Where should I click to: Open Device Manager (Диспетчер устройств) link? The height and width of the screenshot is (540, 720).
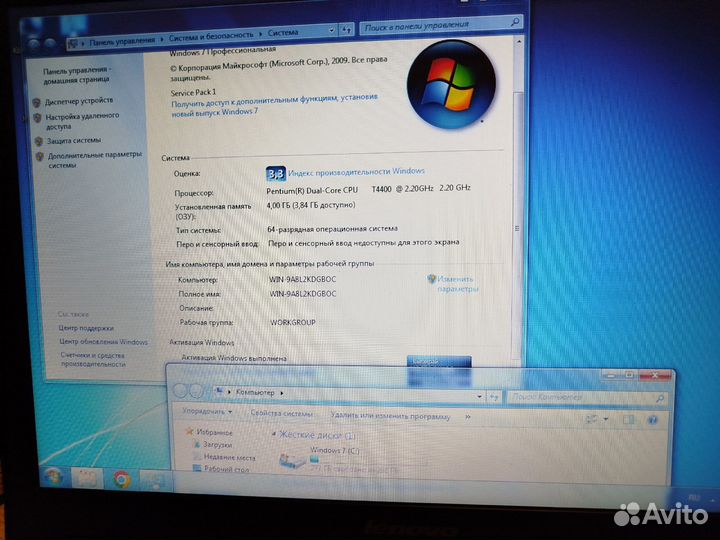click(79, 100)
